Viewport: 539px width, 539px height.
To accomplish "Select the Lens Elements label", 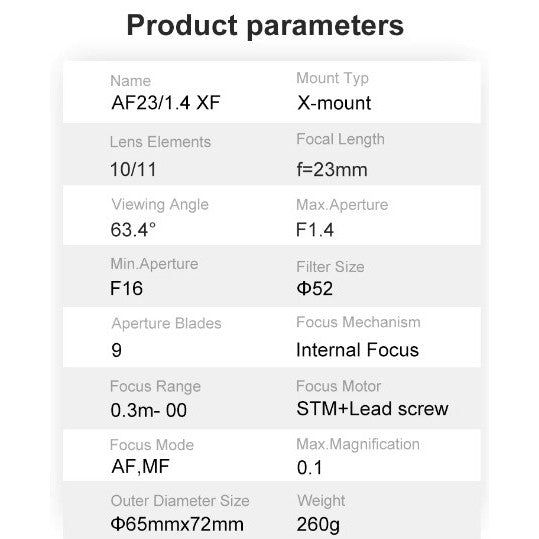I will tap(160, 142).
